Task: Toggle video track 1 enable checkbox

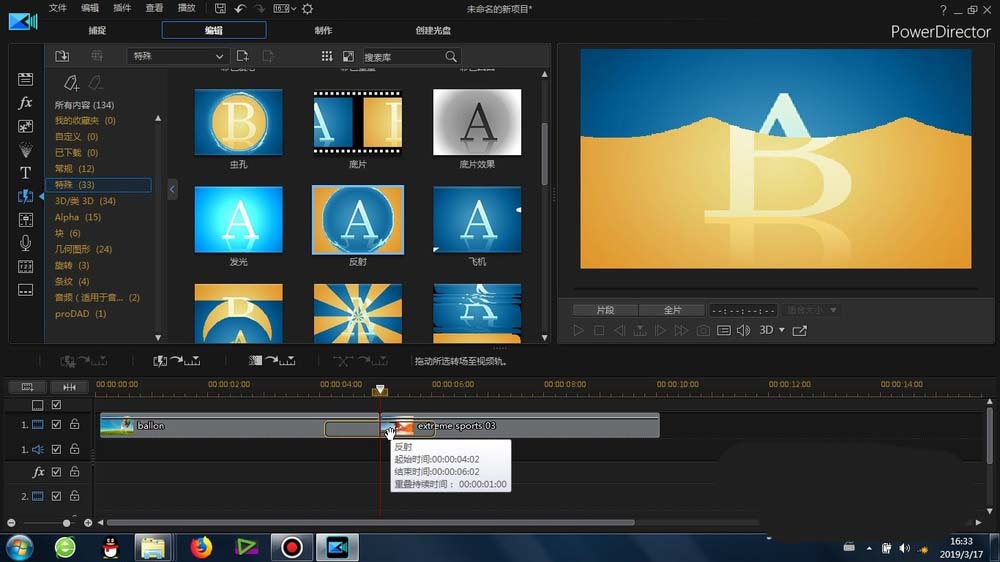Action: (x=56, y=425)
